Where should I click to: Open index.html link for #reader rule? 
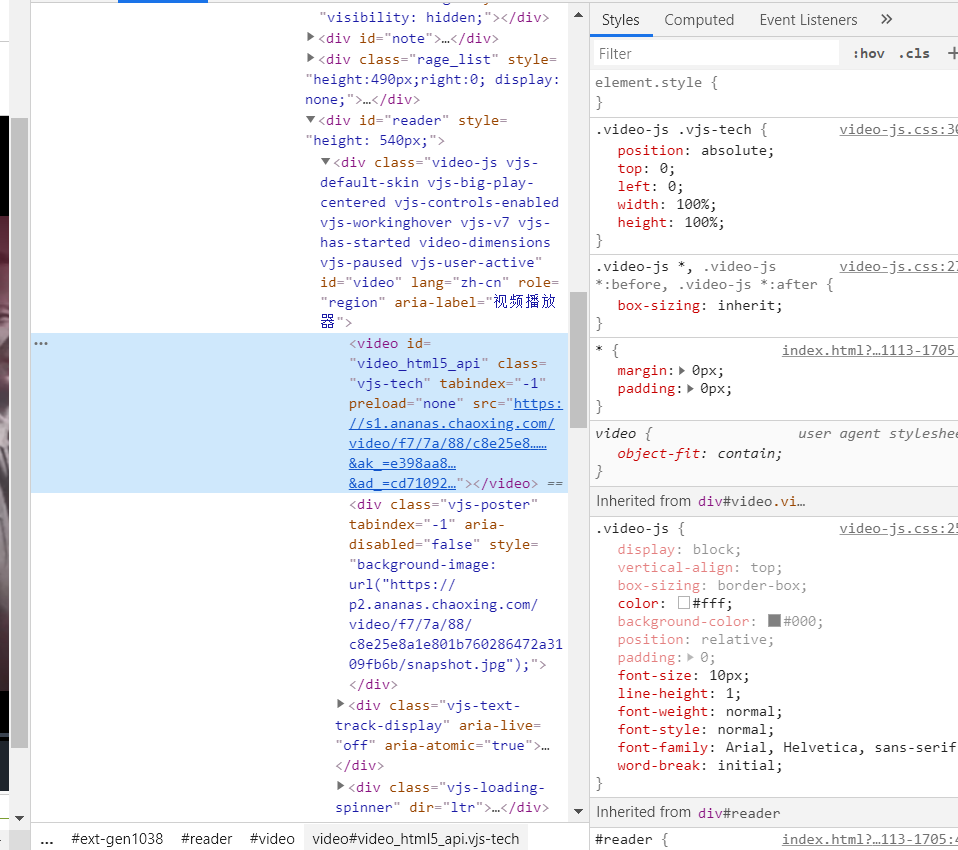tap(869, 840)
